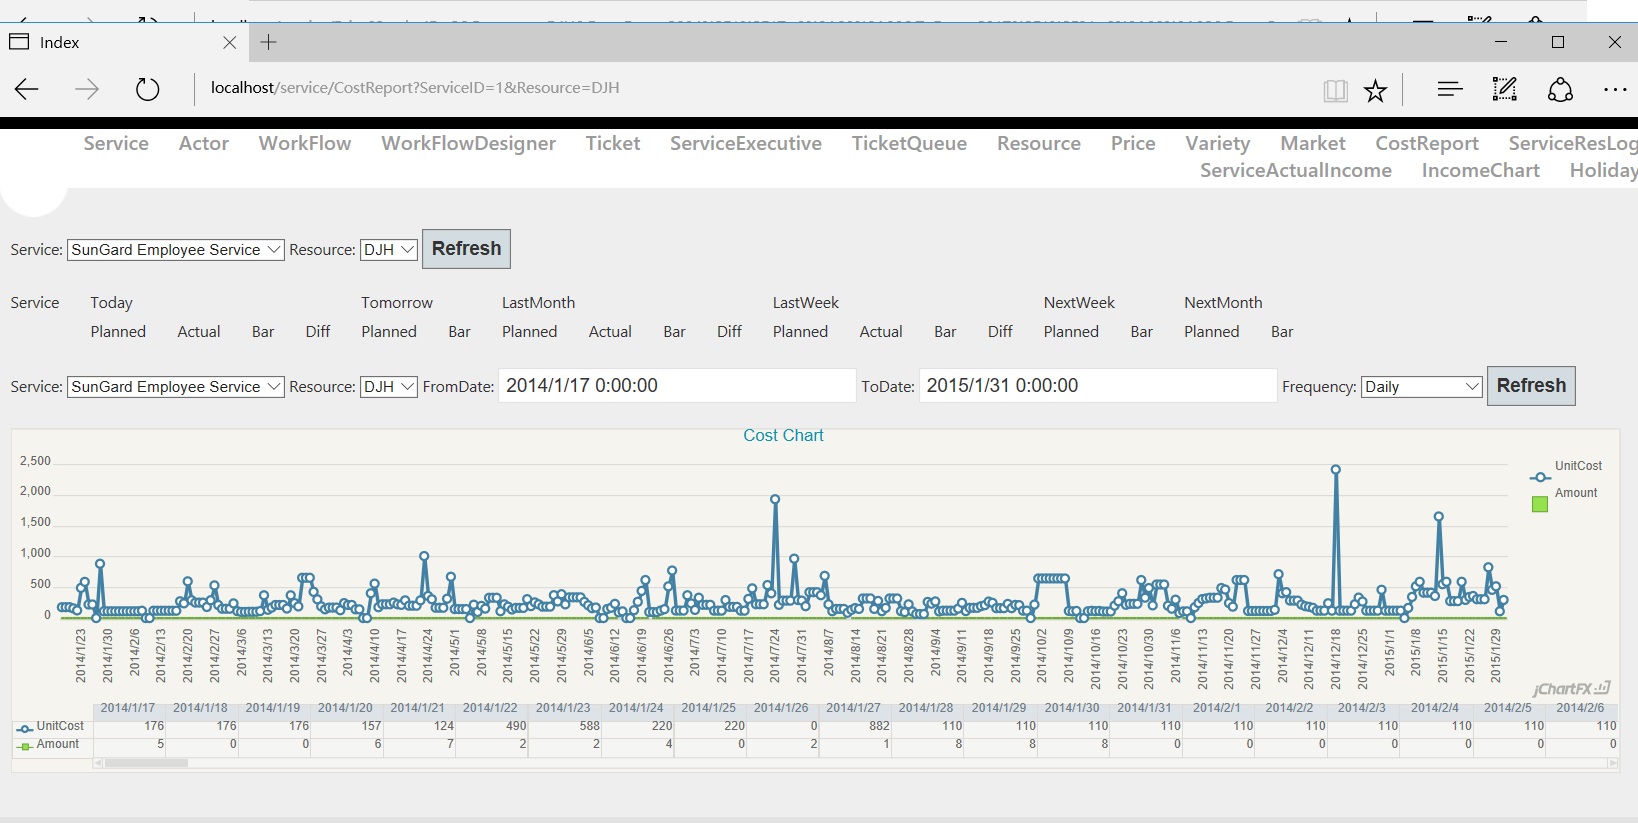
Task: Go to the TicketQueue menu item
Action: coord(909,143)
